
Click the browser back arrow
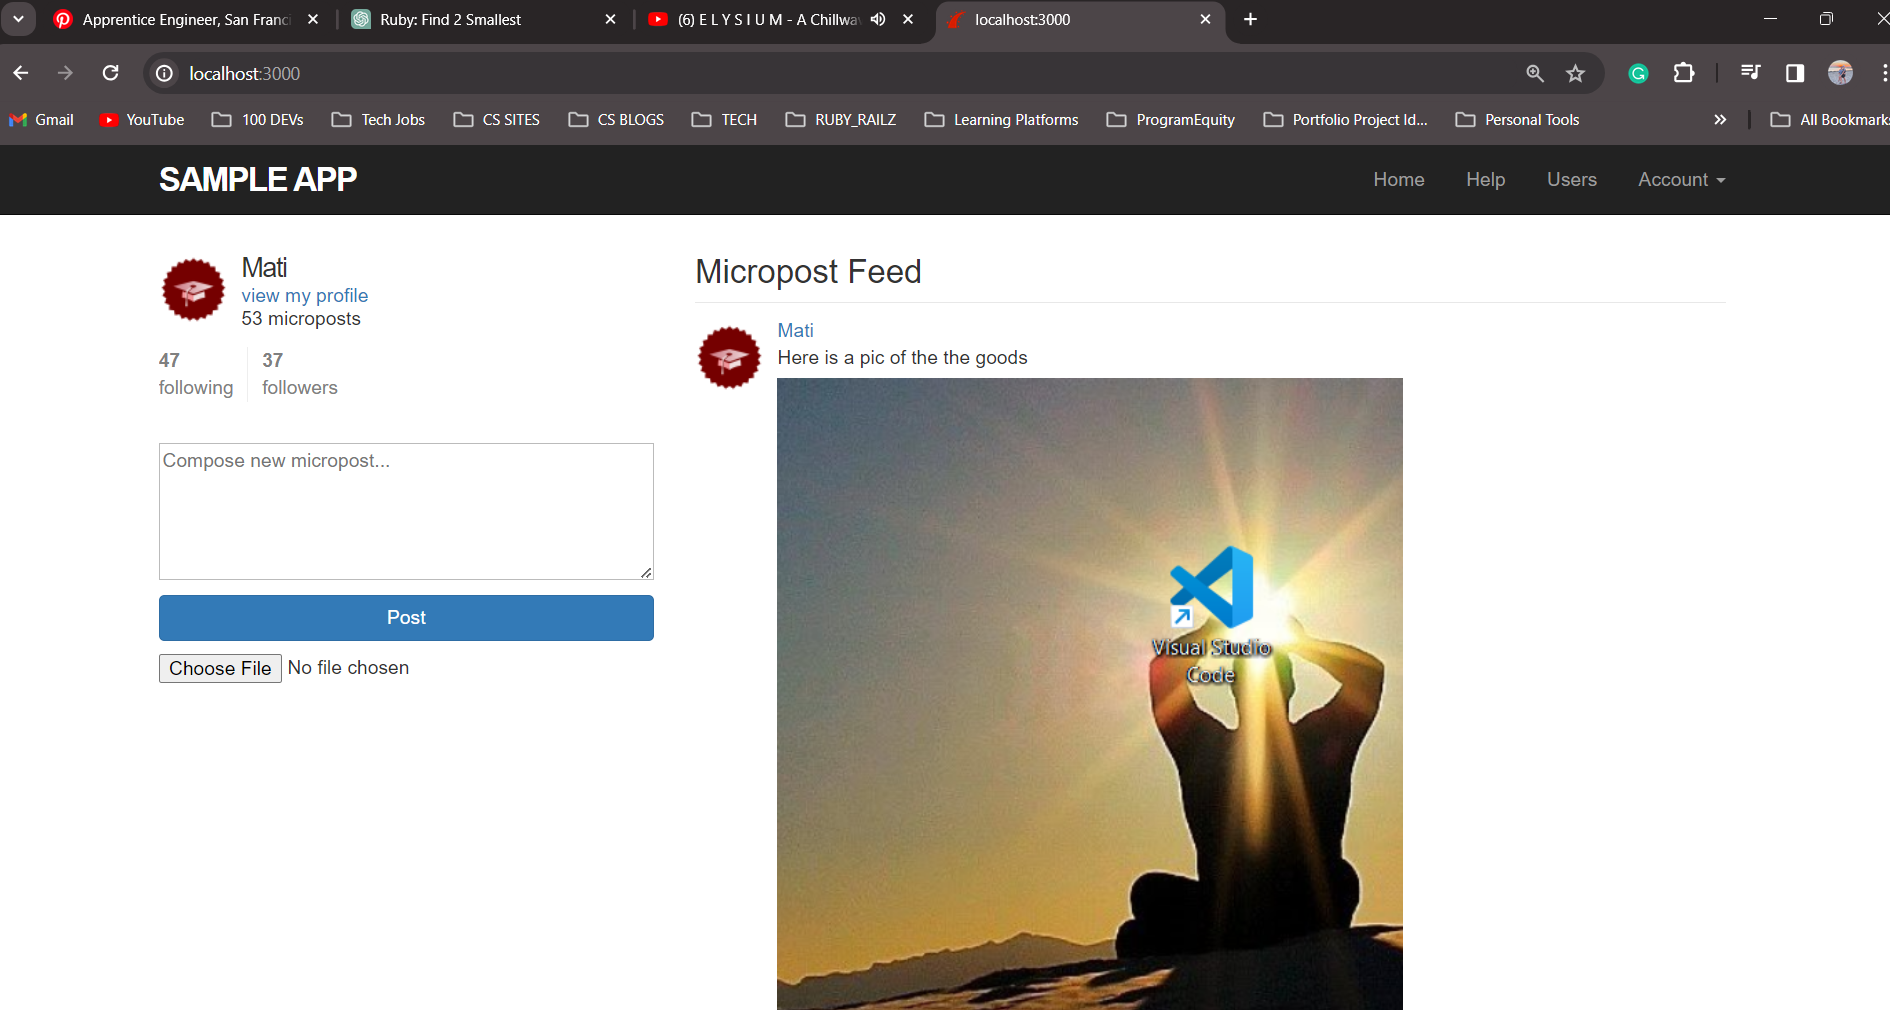tap(20, 73)
